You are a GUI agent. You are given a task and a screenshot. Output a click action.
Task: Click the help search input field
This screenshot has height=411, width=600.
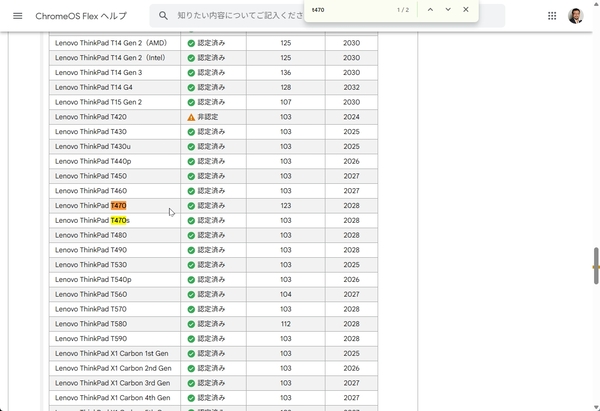[239, 16]
